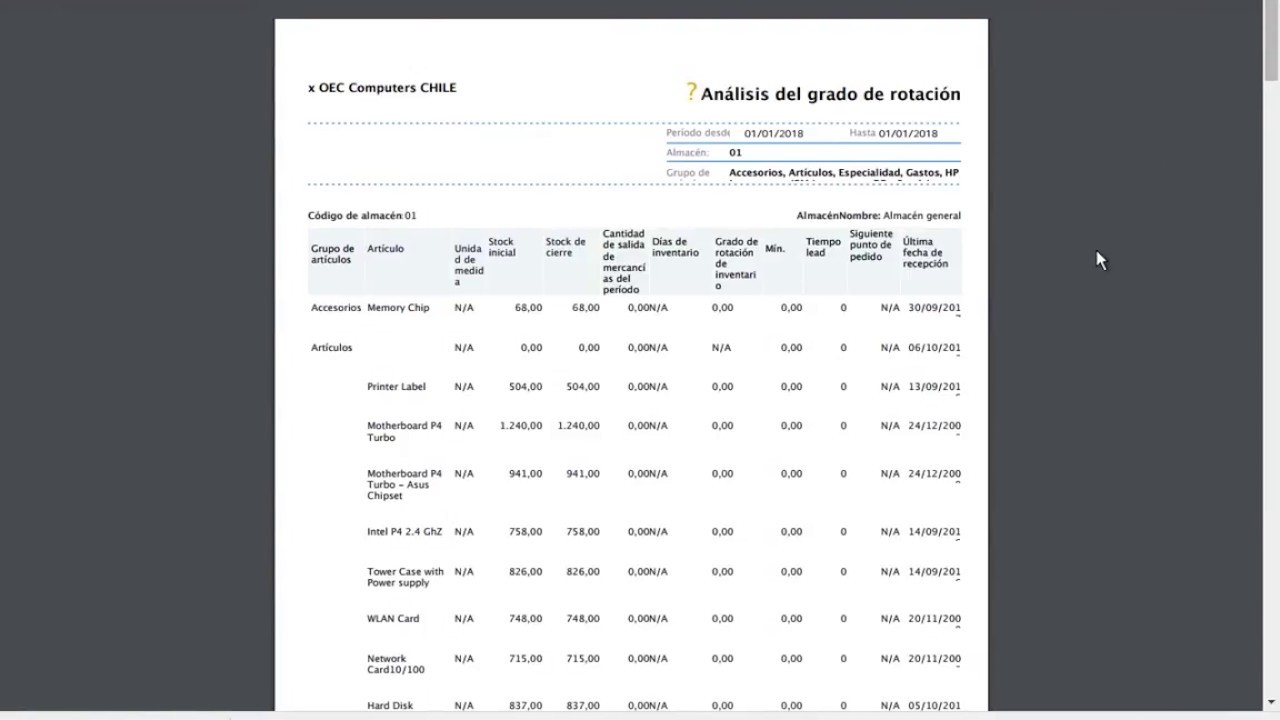Screen dimensions: 1280x720
Task: Click 'Grado de rotación de inventario' header
Action: coord(736,264)
